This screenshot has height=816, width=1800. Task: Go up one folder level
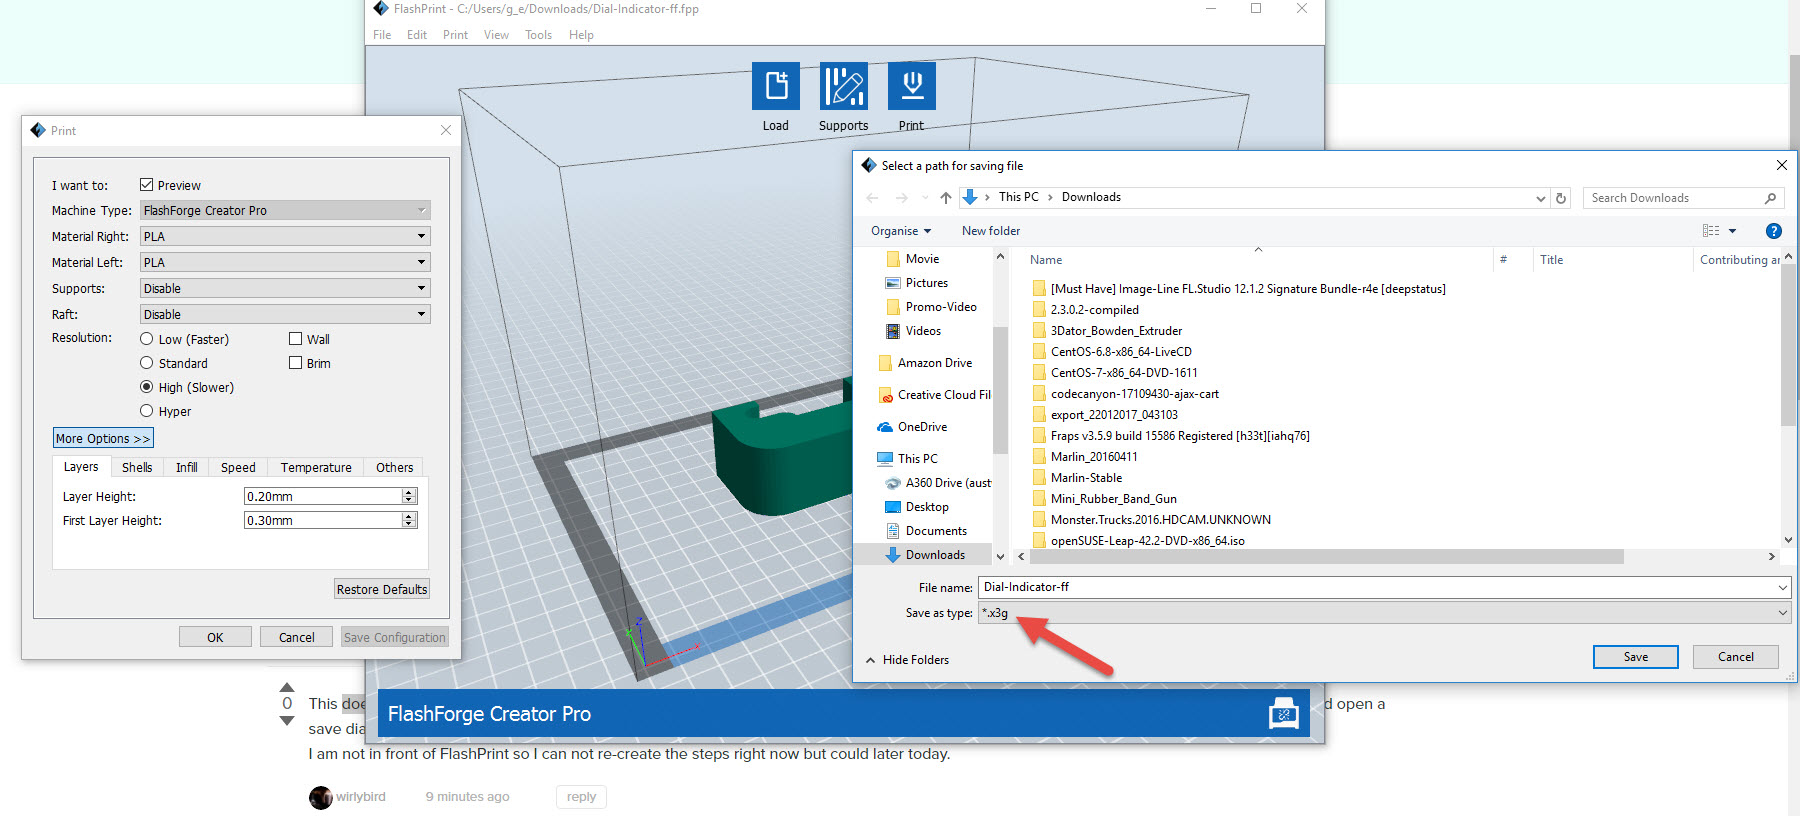point(945,198)
